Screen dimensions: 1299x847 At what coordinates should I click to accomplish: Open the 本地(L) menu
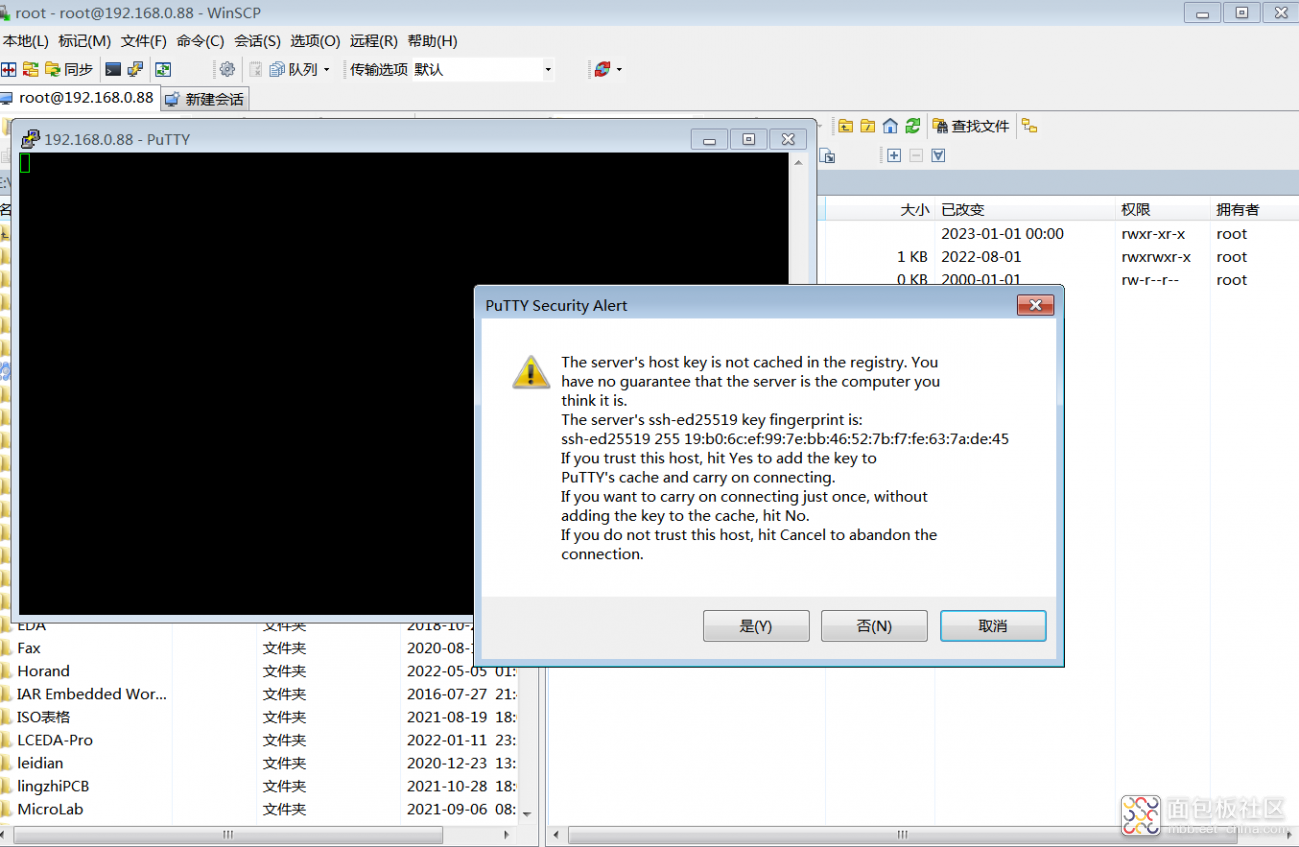[25, 41]
